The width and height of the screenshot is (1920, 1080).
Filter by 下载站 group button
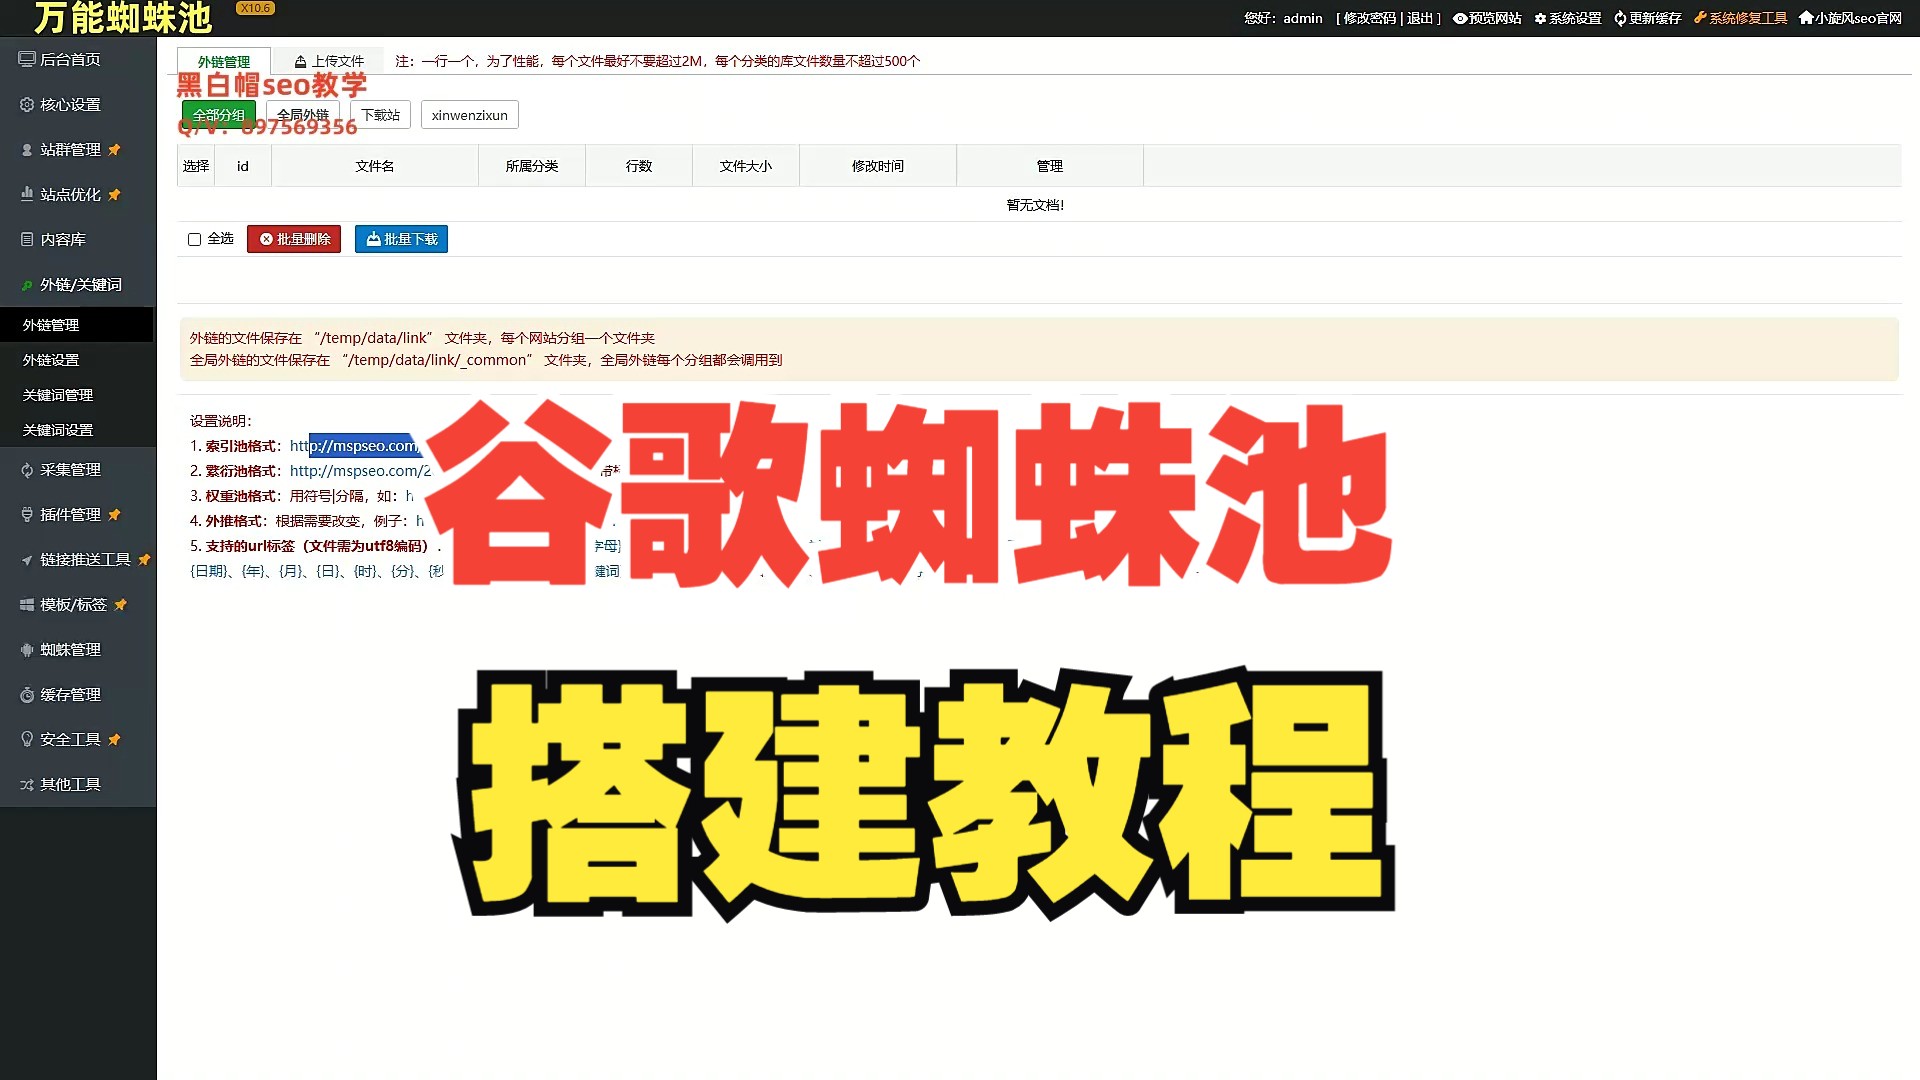tap(380, 115)
